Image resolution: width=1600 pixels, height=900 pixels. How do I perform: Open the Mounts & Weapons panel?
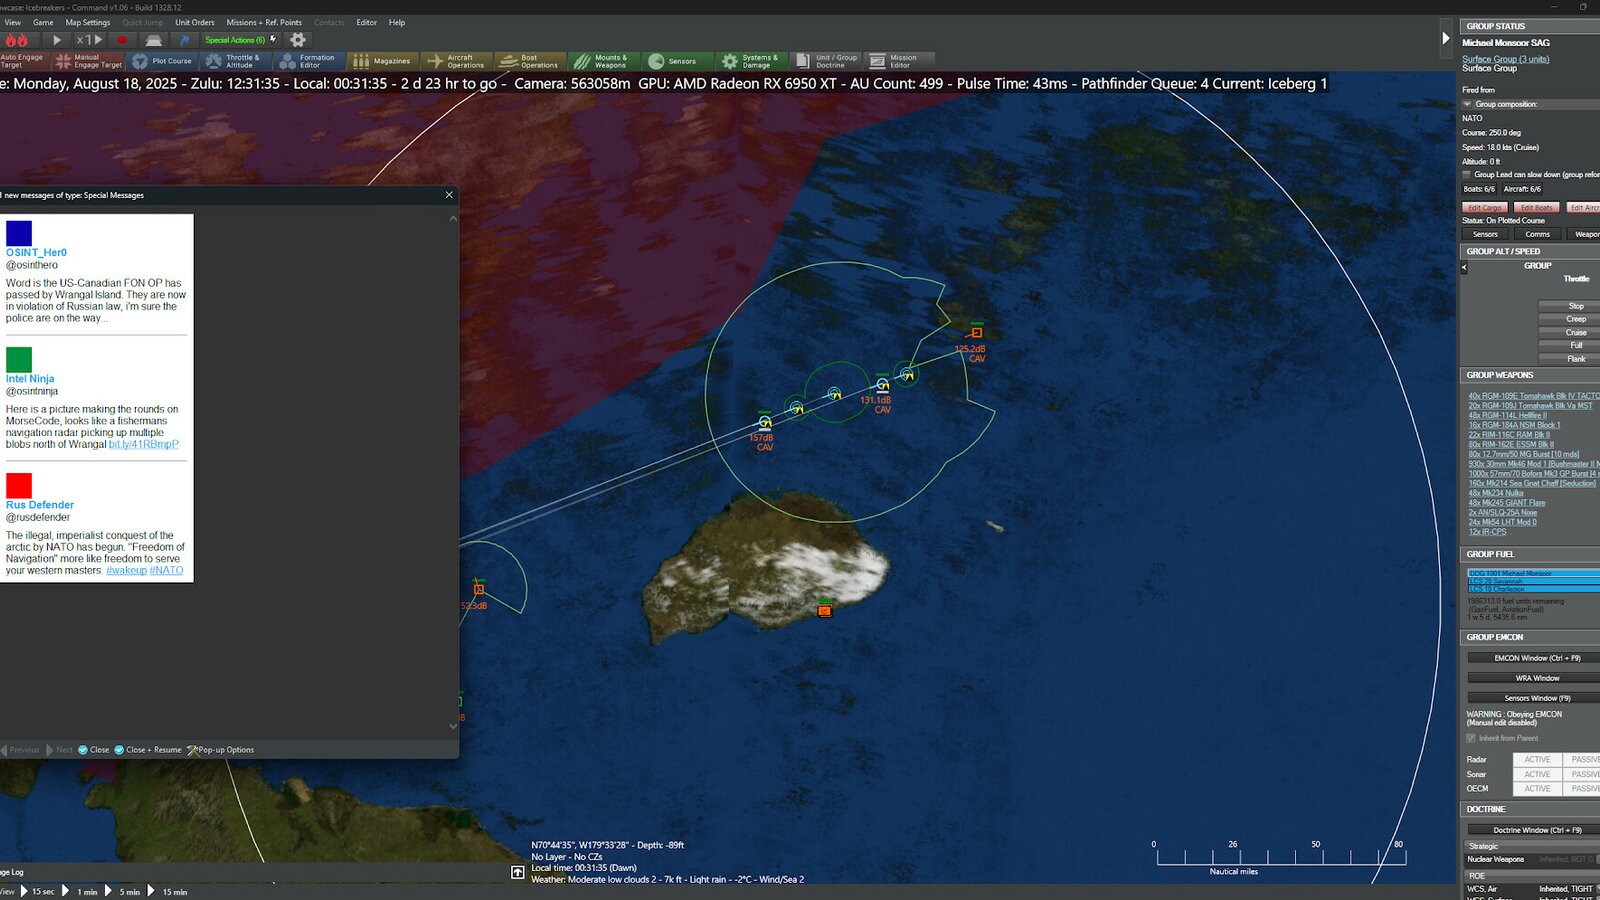coord(604,61)
